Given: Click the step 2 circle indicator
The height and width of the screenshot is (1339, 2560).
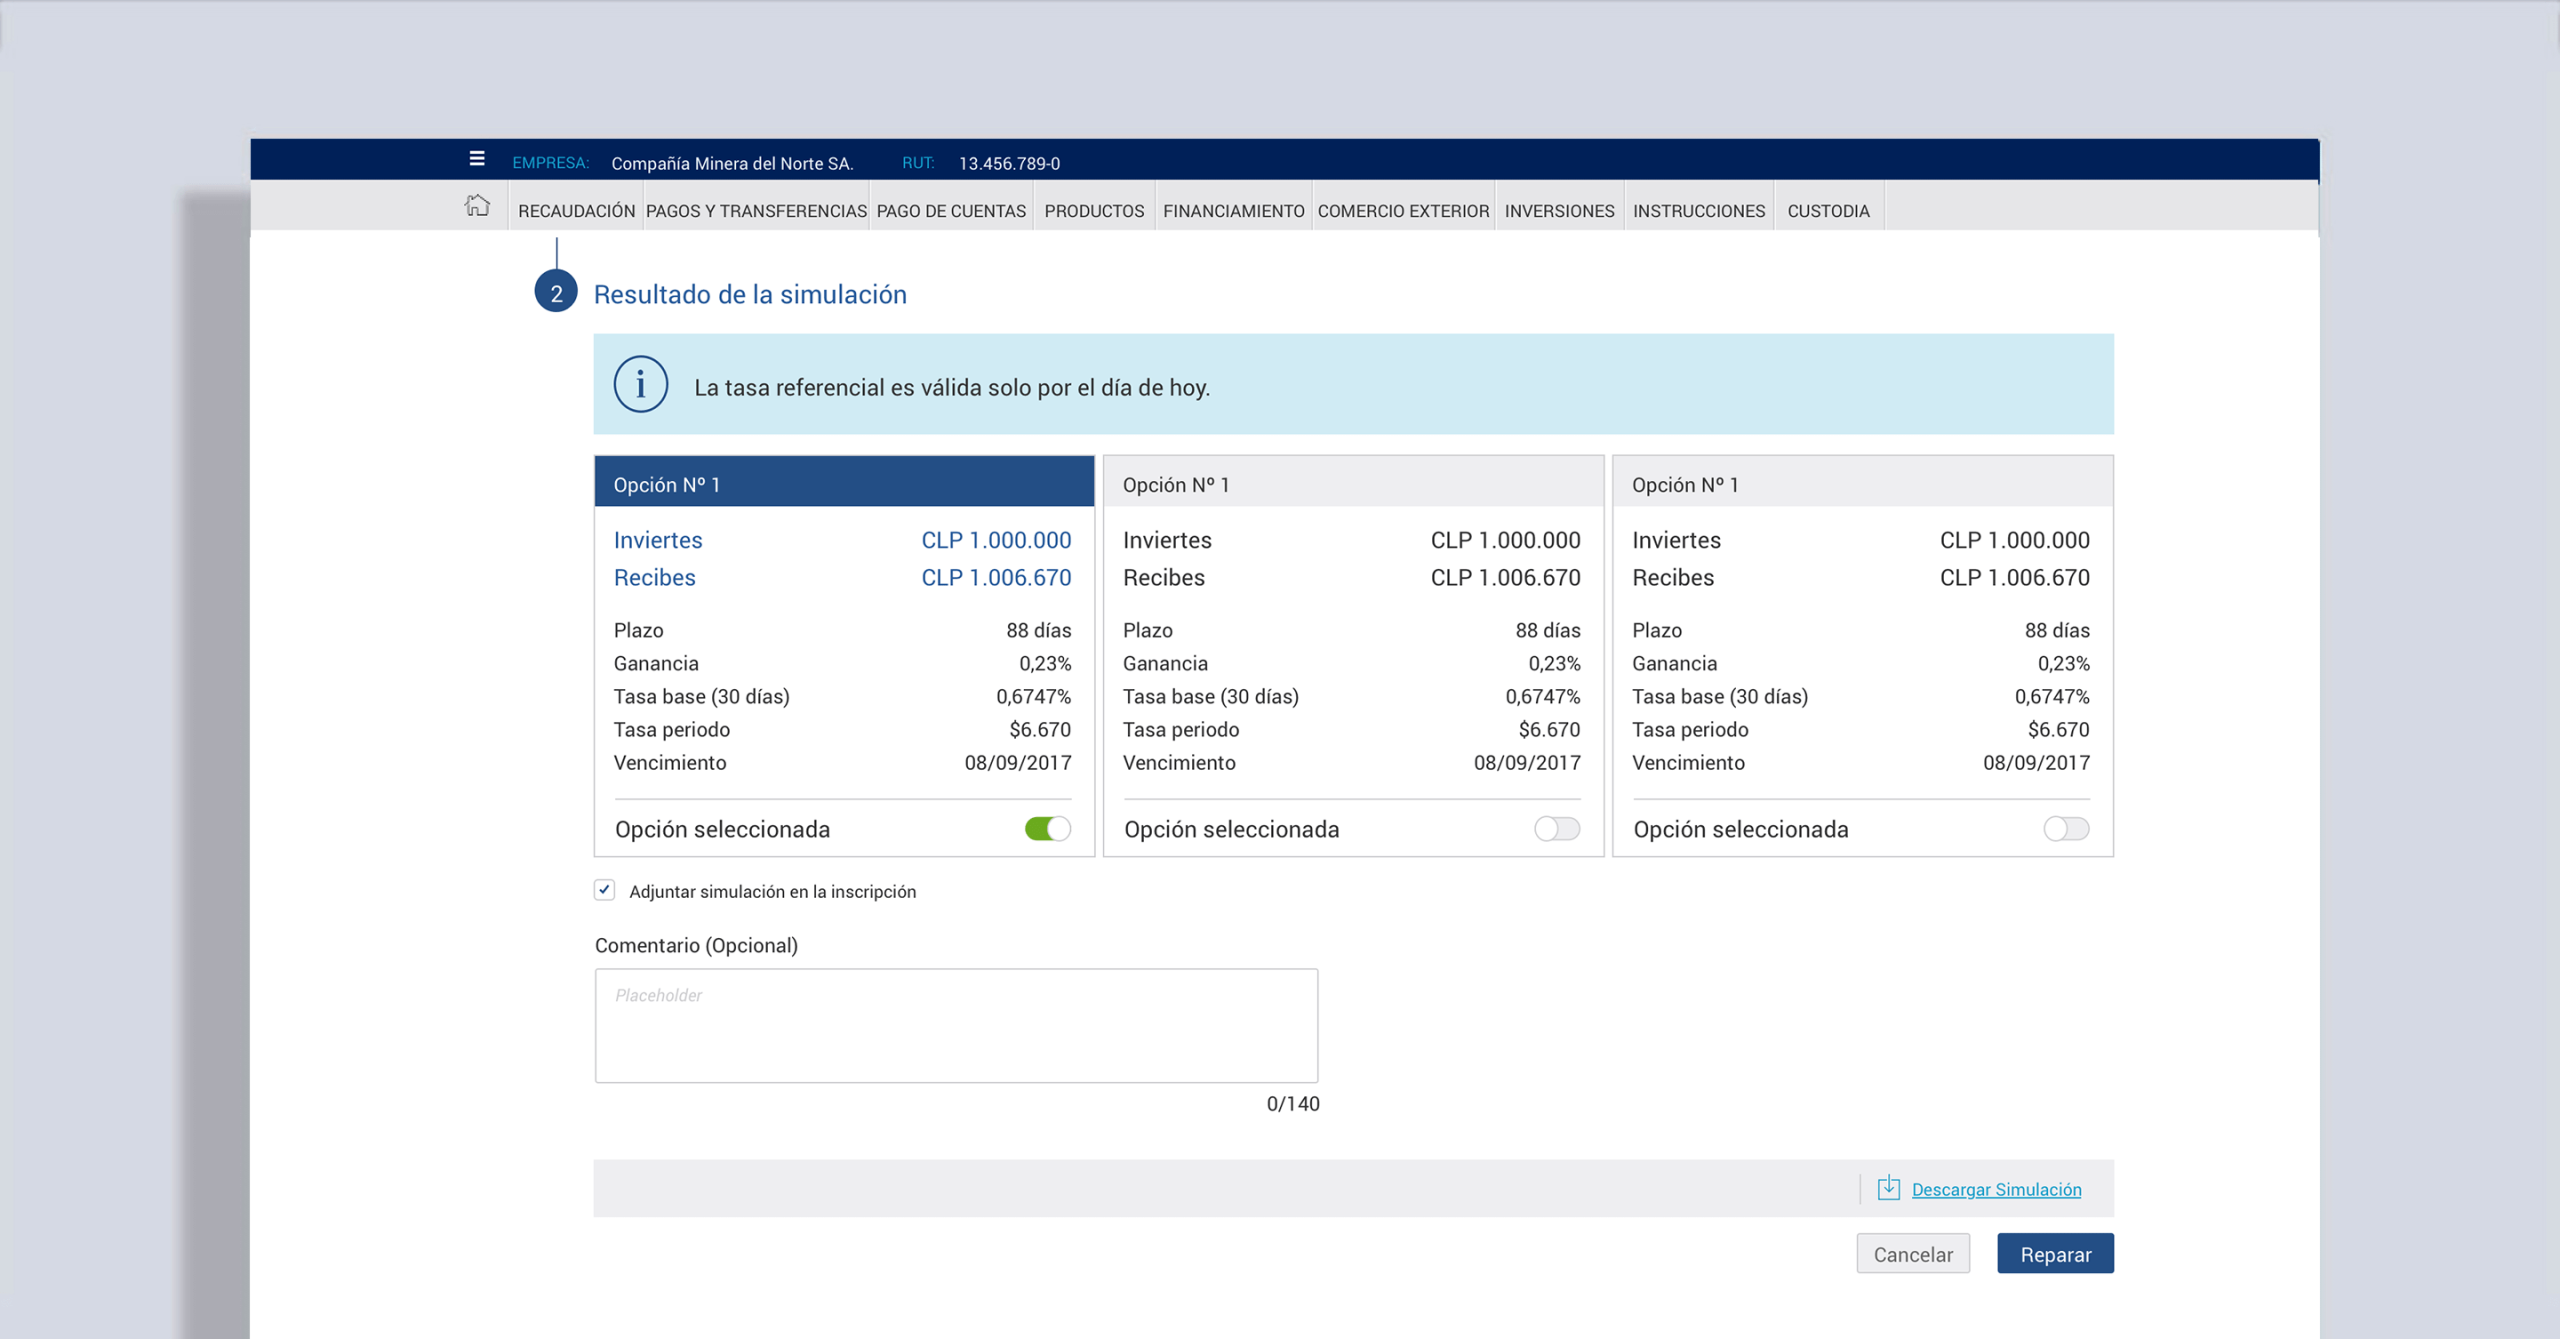Looking at the screenshot, I should [556, 292].
